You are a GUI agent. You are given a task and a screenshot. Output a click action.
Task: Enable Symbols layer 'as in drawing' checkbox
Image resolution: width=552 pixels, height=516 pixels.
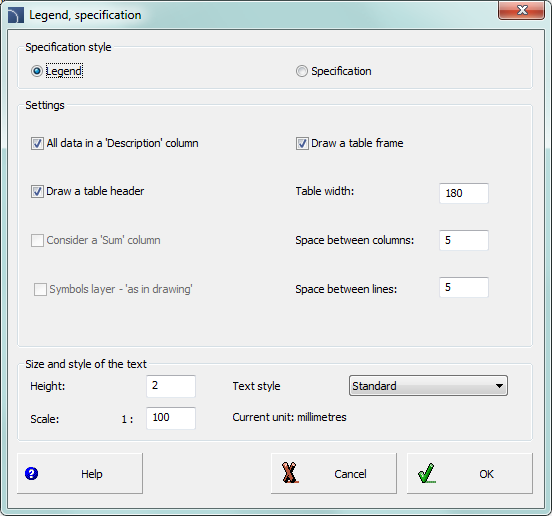tap(40, 289)
